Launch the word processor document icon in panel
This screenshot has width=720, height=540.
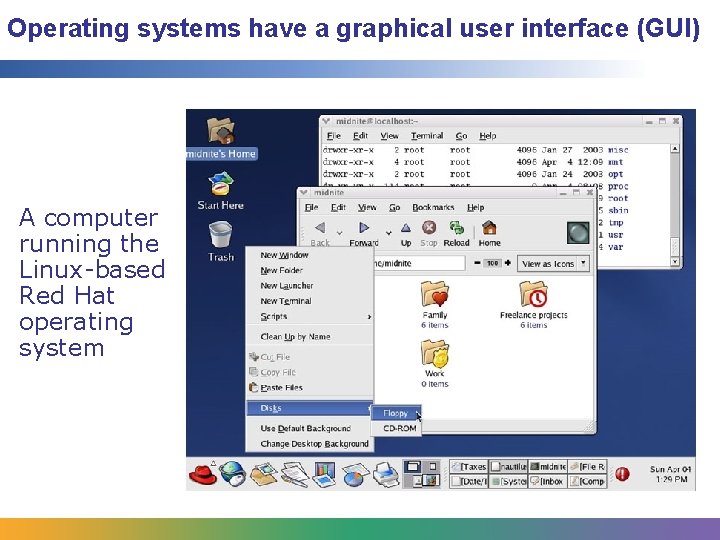[294, 474]
